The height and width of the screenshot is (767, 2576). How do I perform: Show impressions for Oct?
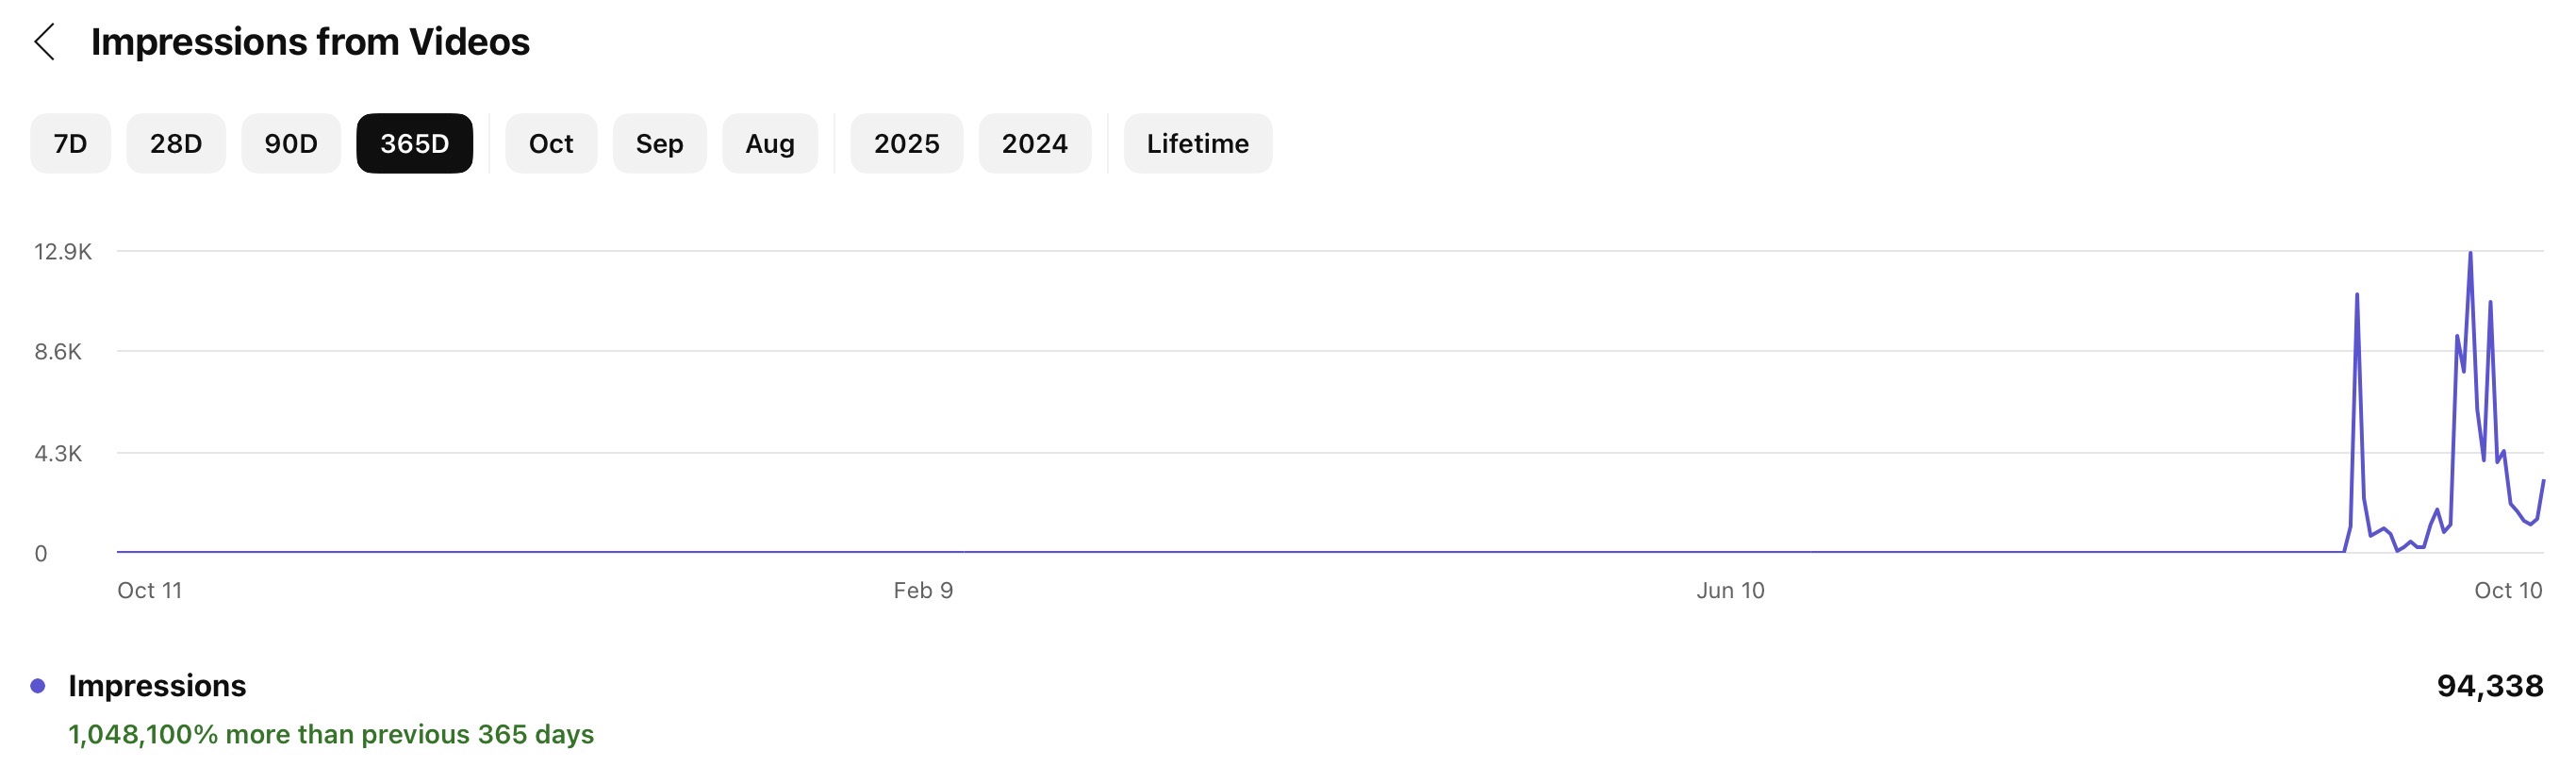pyautogui.click(x=551, y=144)
